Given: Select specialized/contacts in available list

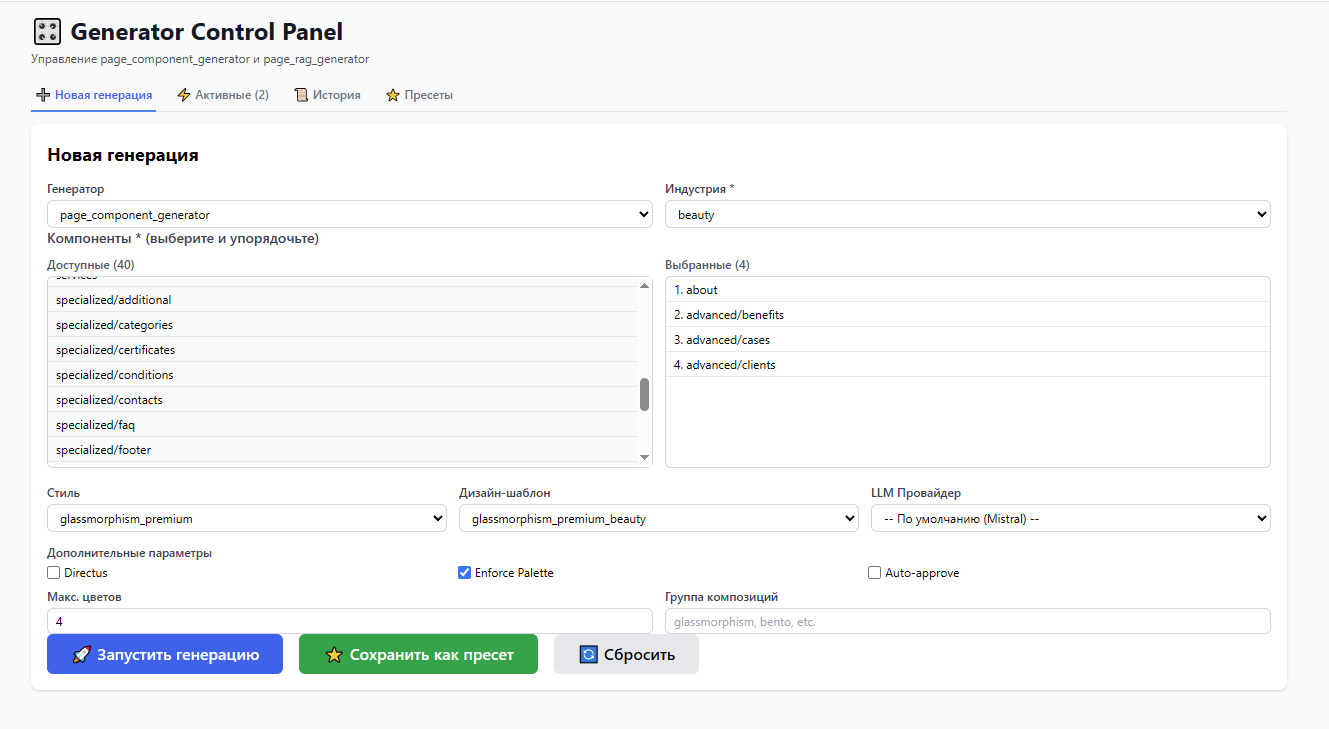Looking at the screenshot, I should (x=343, y=399).
